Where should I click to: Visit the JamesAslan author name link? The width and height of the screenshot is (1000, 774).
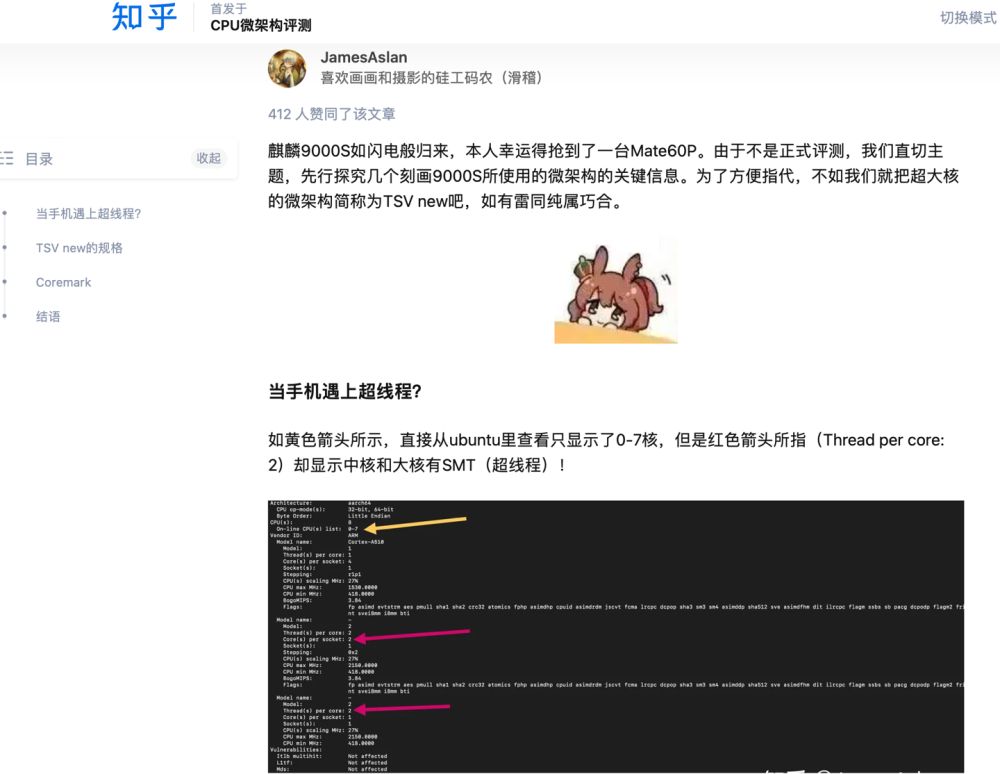pos(363,58)
